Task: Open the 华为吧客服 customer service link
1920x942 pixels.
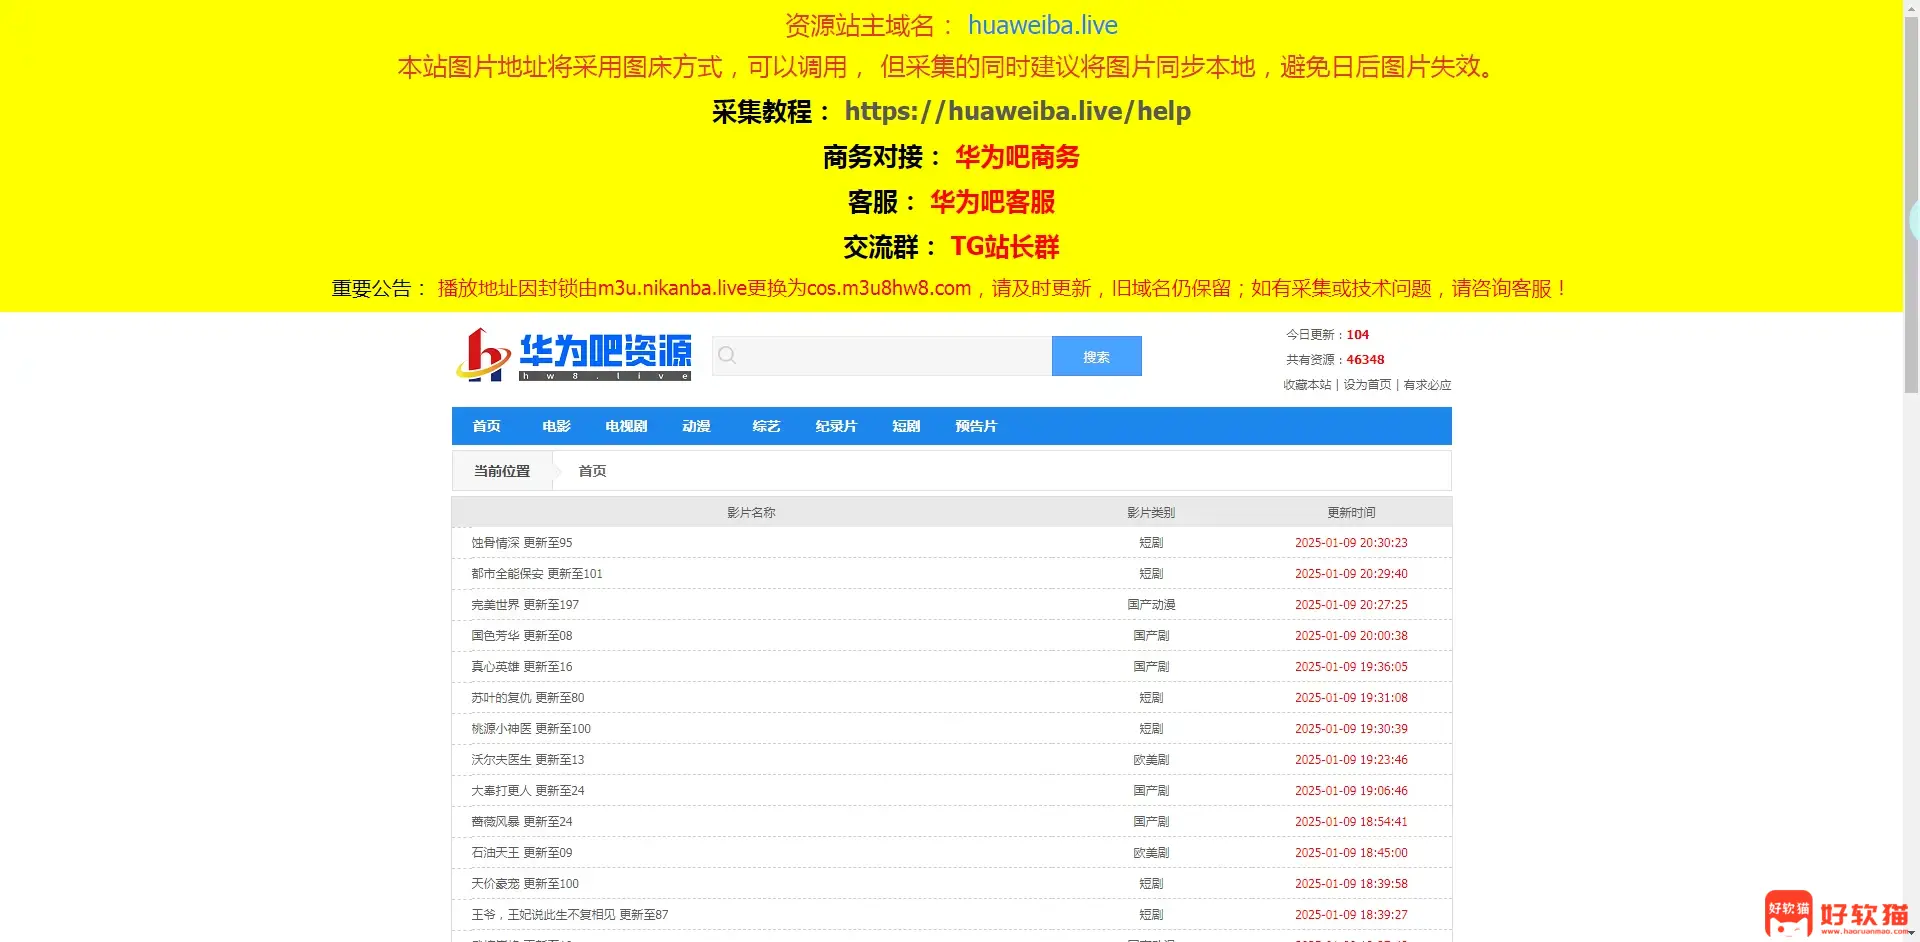Action: tap(992, 202)
